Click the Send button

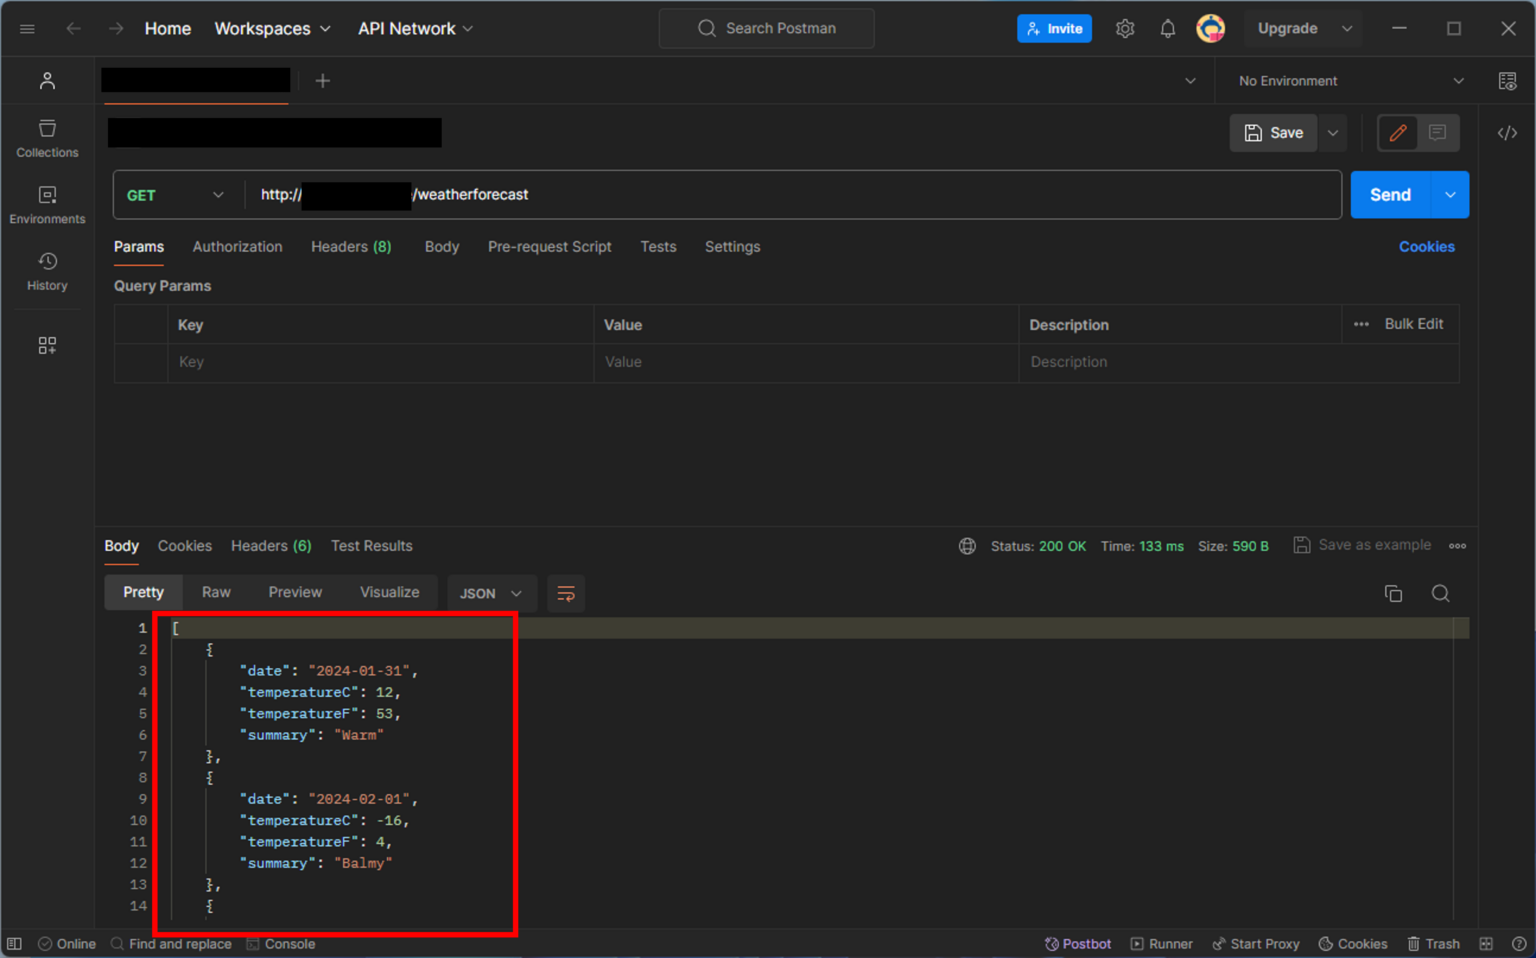(1390, 195)
